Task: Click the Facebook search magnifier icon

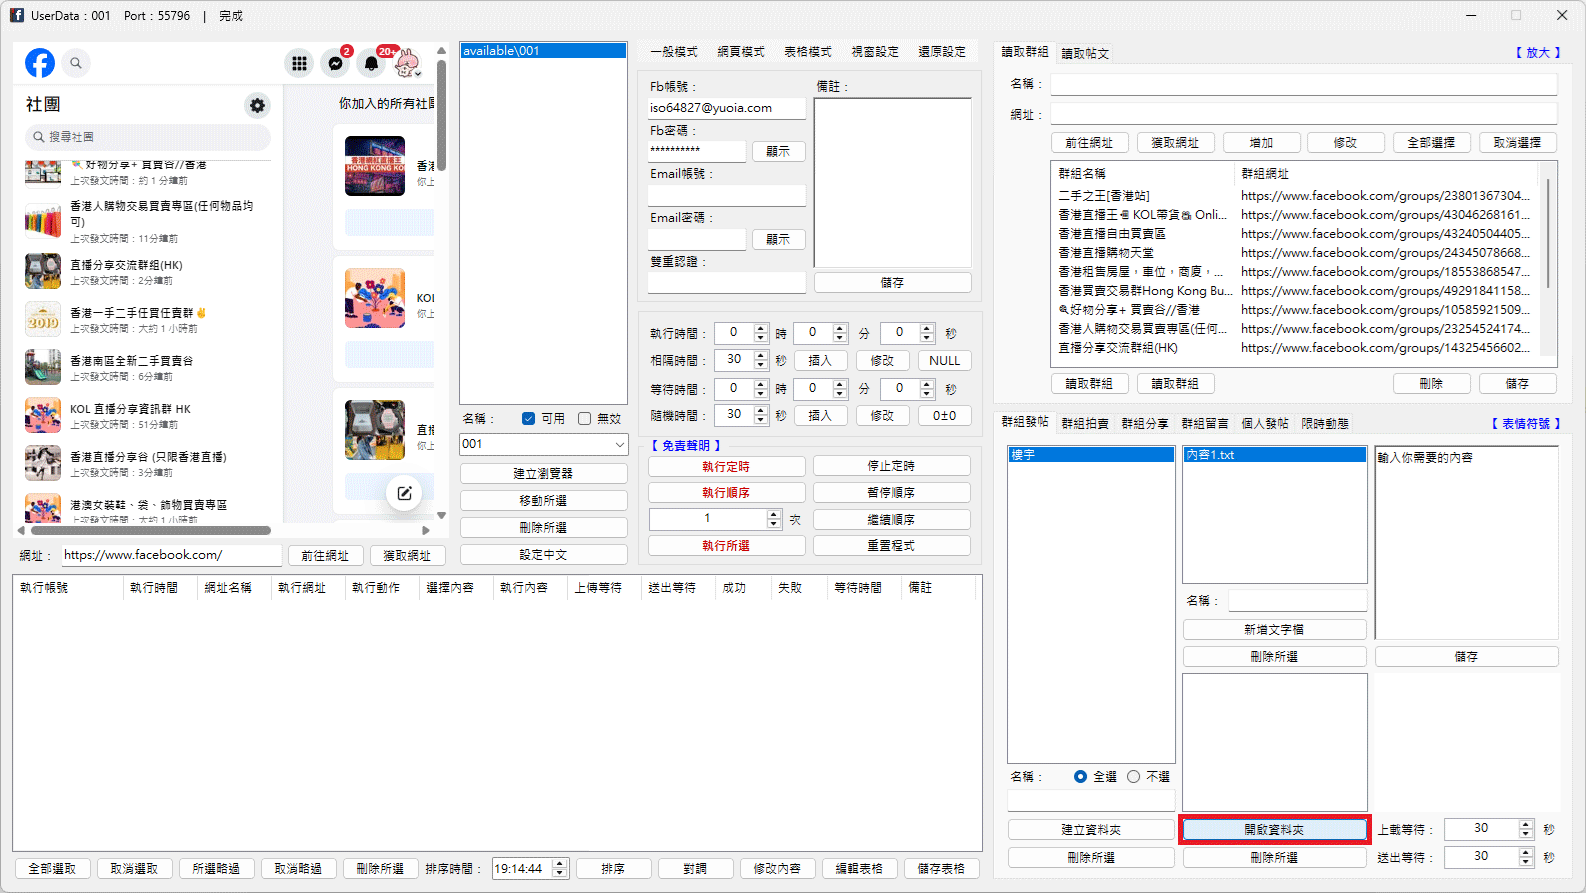Action: pos(76,63)
